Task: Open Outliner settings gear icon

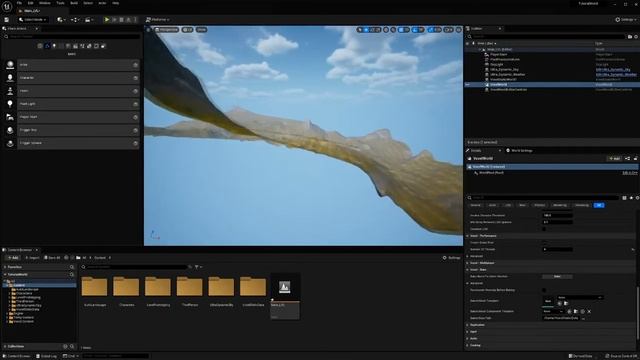Action: tap(636, 37)
